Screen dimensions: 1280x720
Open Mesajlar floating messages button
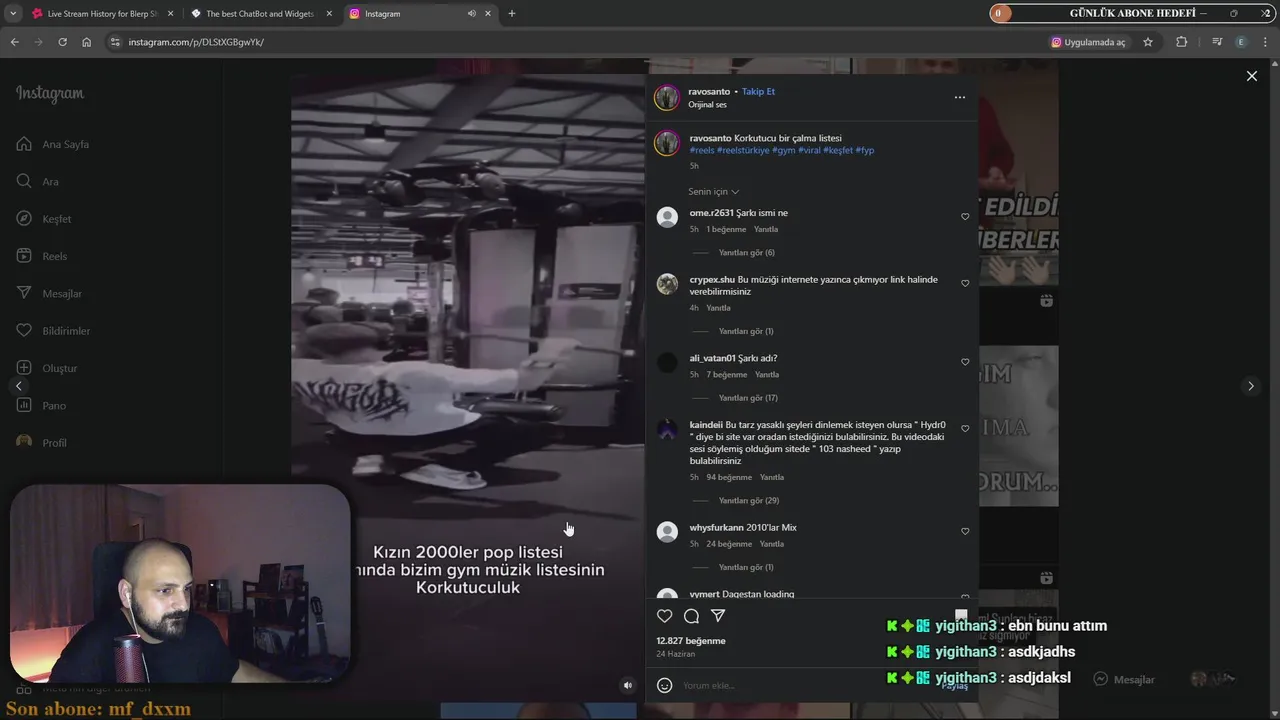pyautogui.click(x=1124, y=679)
